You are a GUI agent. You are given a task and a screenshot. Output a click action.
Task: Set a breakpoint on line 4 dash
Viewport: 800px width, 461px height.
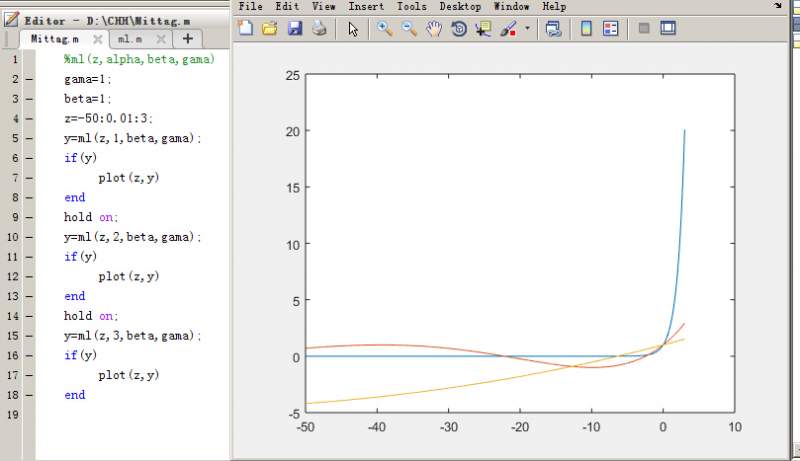coord(29,119)
